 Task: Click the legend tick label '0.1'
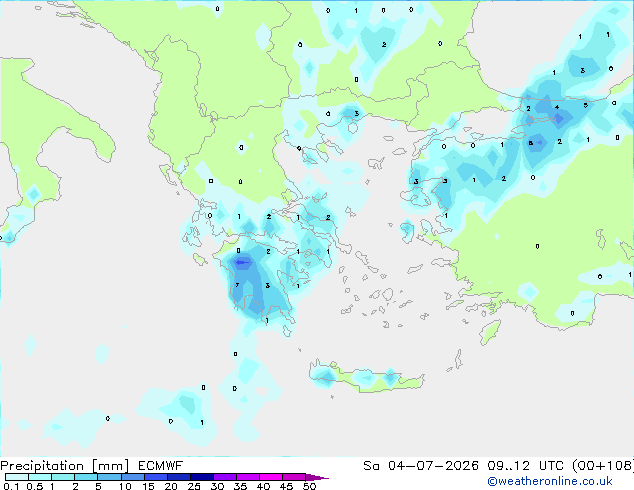11,486
